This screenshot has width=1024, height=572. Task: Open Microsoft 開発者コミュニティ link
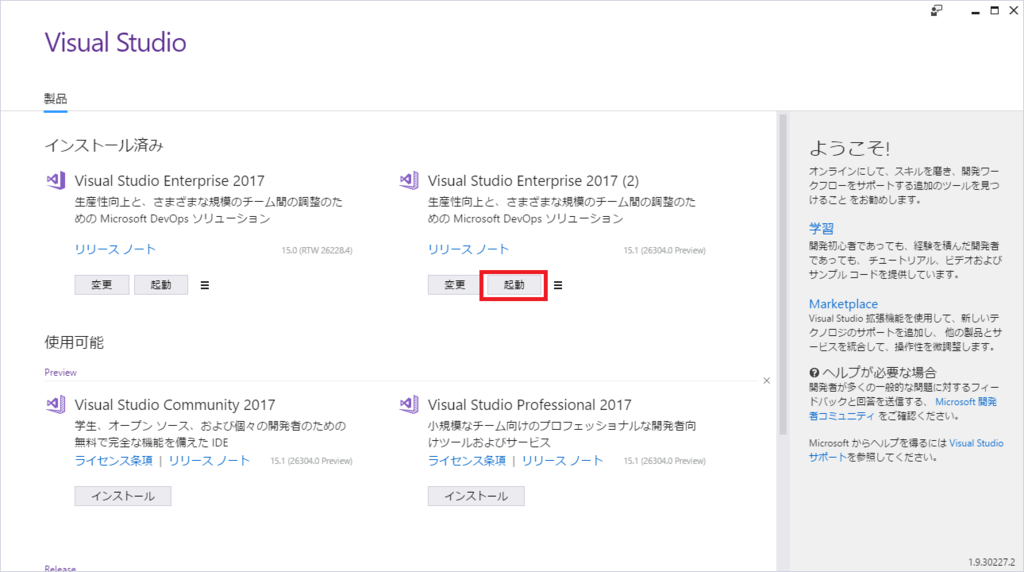pyautogui.click(x=903, y=409)
